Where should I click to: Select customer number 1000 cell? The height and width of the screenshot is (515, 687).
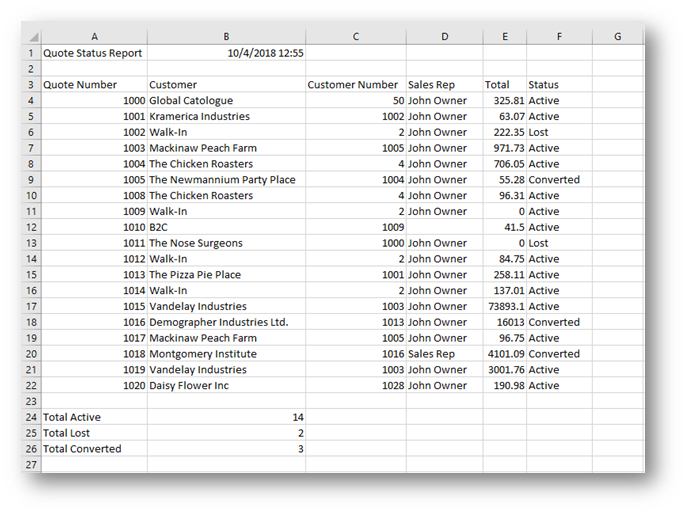coord(356,243)
